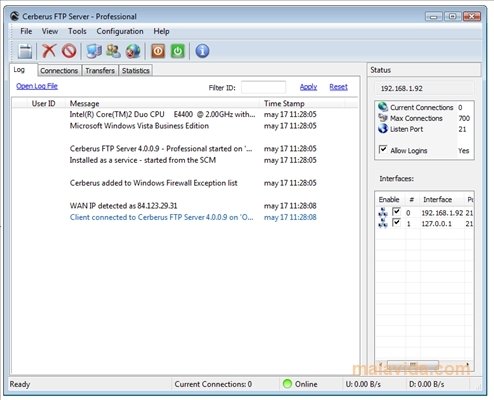Select log row 'Cerberus added to Windows Firewall Exception list'
The height and width of the screenshot is (400, 494).
point(185,183)
